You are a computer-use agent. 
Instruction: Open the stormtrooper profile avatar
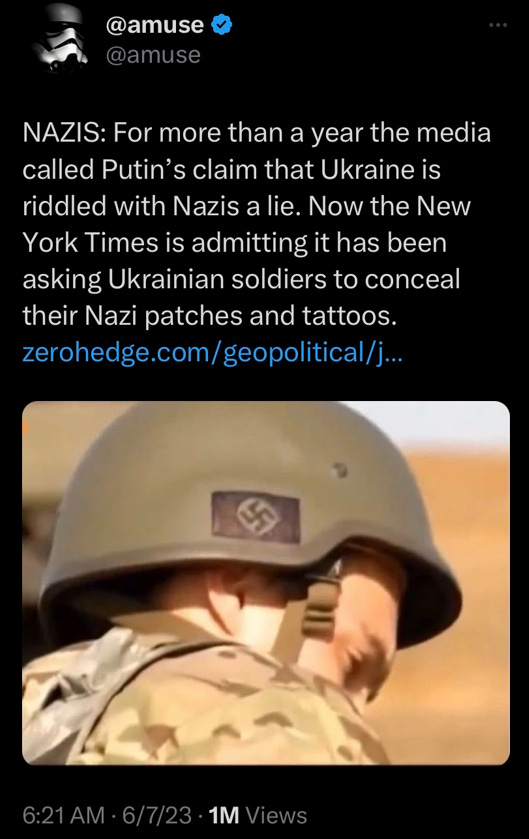tap(60, 39)
